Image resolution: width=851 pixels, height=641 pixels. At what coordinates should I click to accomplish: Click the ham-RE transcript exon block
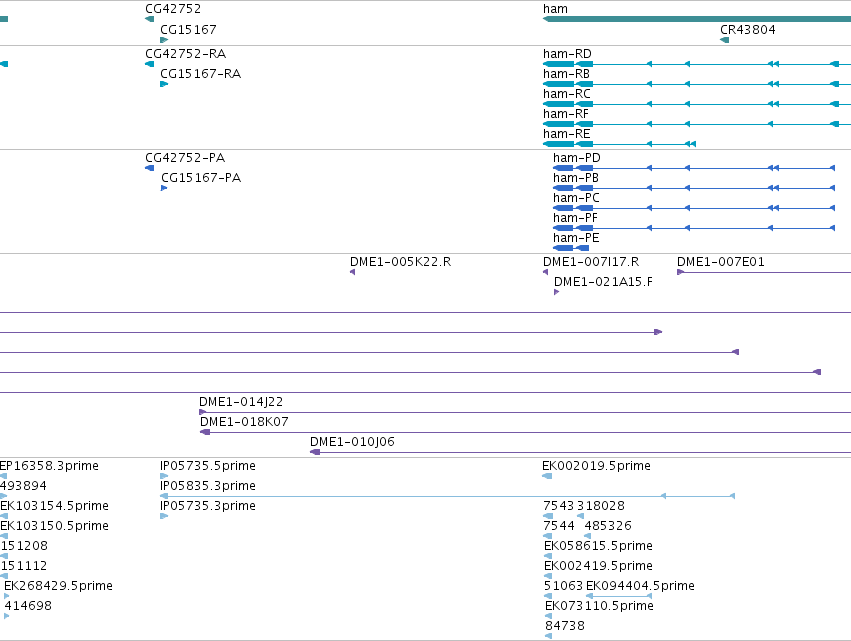(558, 144)
